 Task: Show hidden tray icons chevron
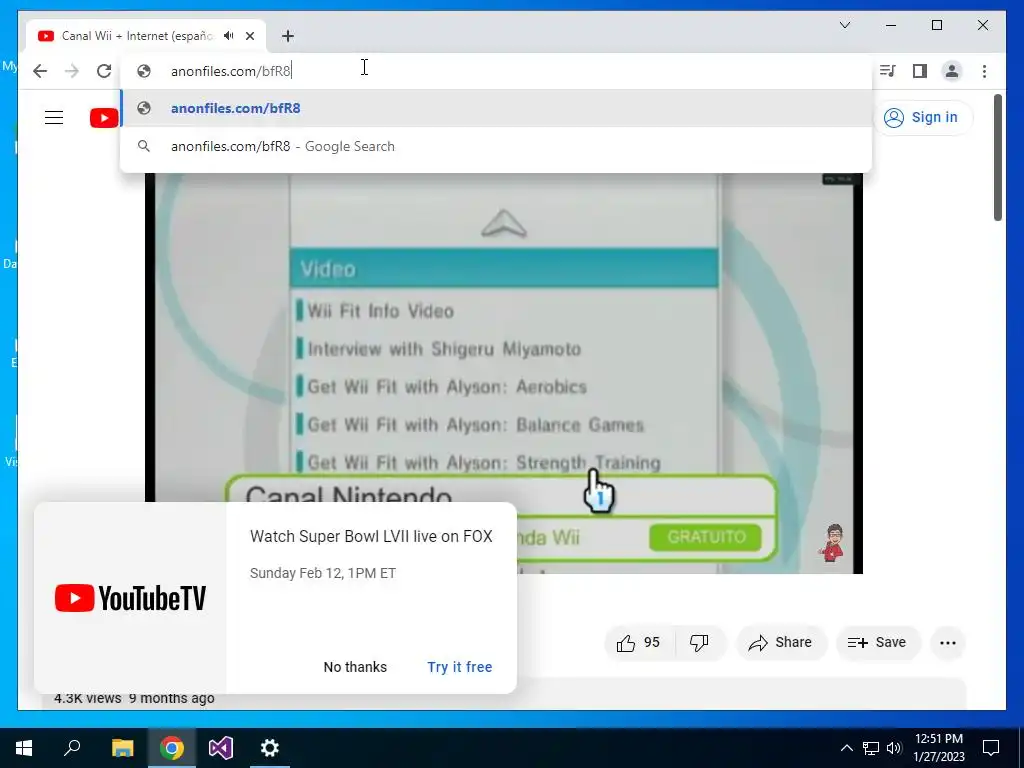(x=846, y=748)
